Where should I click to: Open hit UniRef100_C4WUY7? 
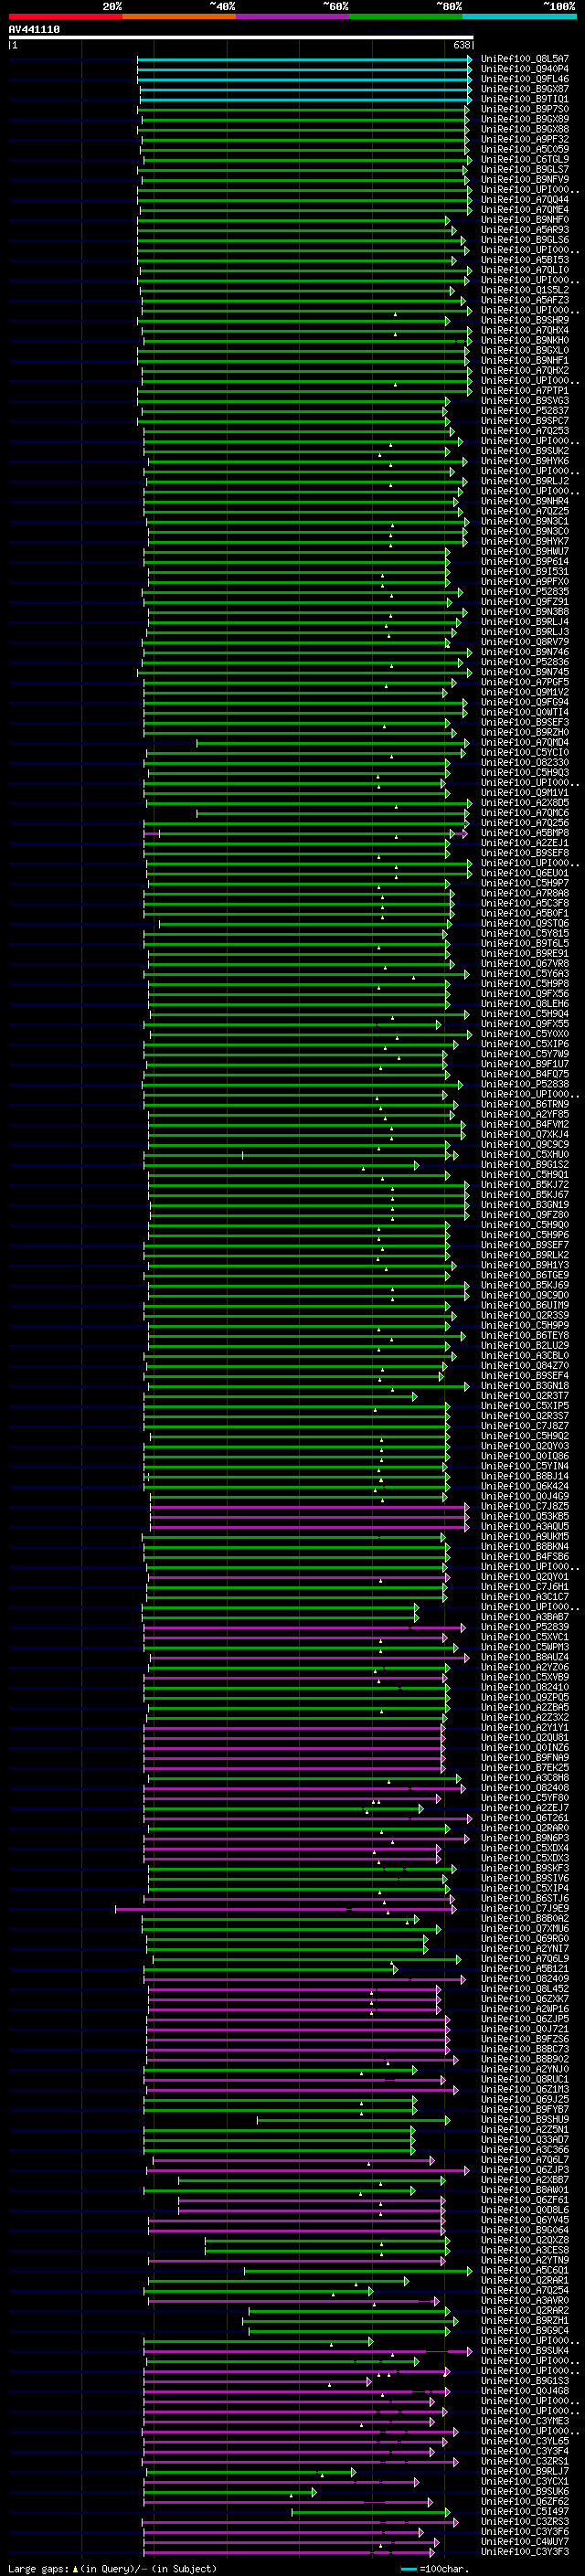point(525,2542)
